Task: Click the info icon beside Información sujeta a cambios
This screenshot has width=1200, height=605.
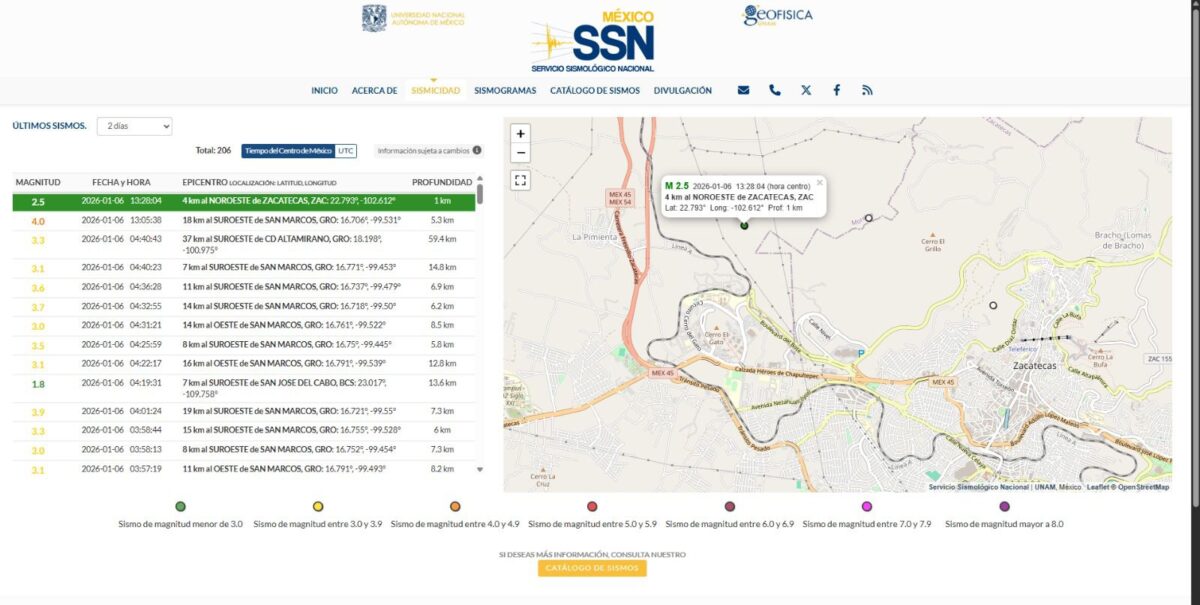Action: point(477,151)
